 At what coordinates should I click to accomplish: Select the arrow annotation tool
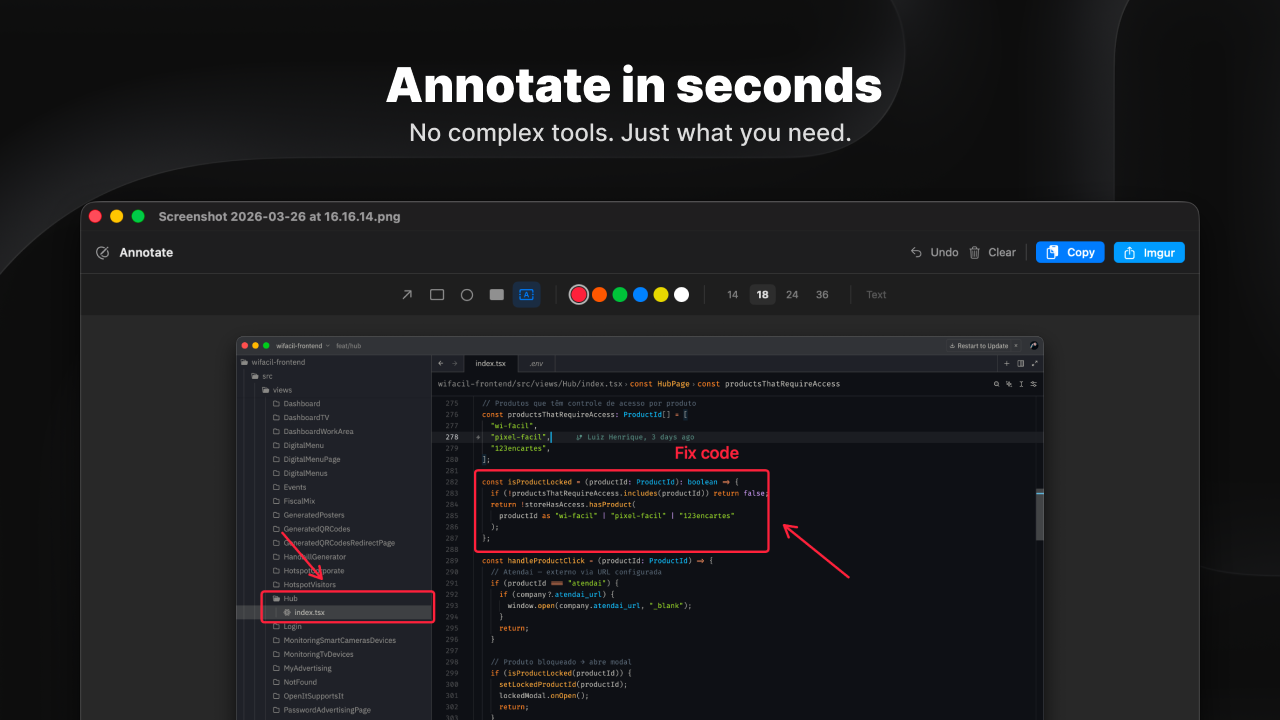tap(407, 295)
